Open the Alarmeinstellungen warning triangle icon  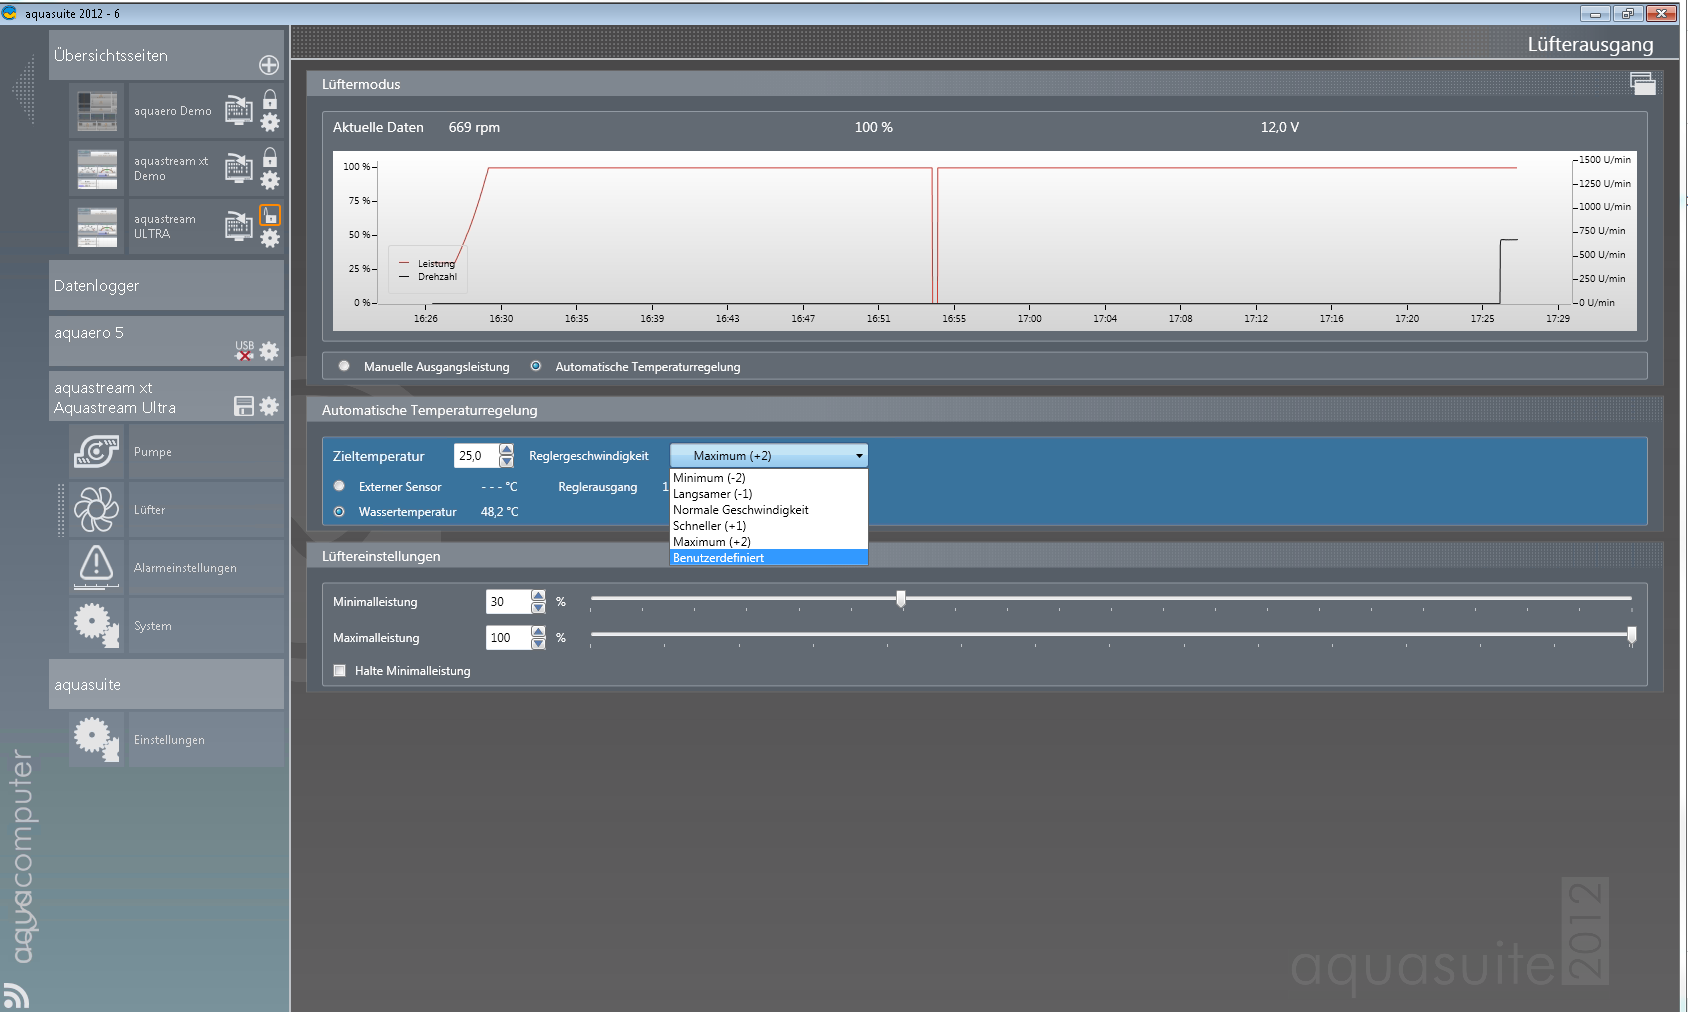(96, 567)
